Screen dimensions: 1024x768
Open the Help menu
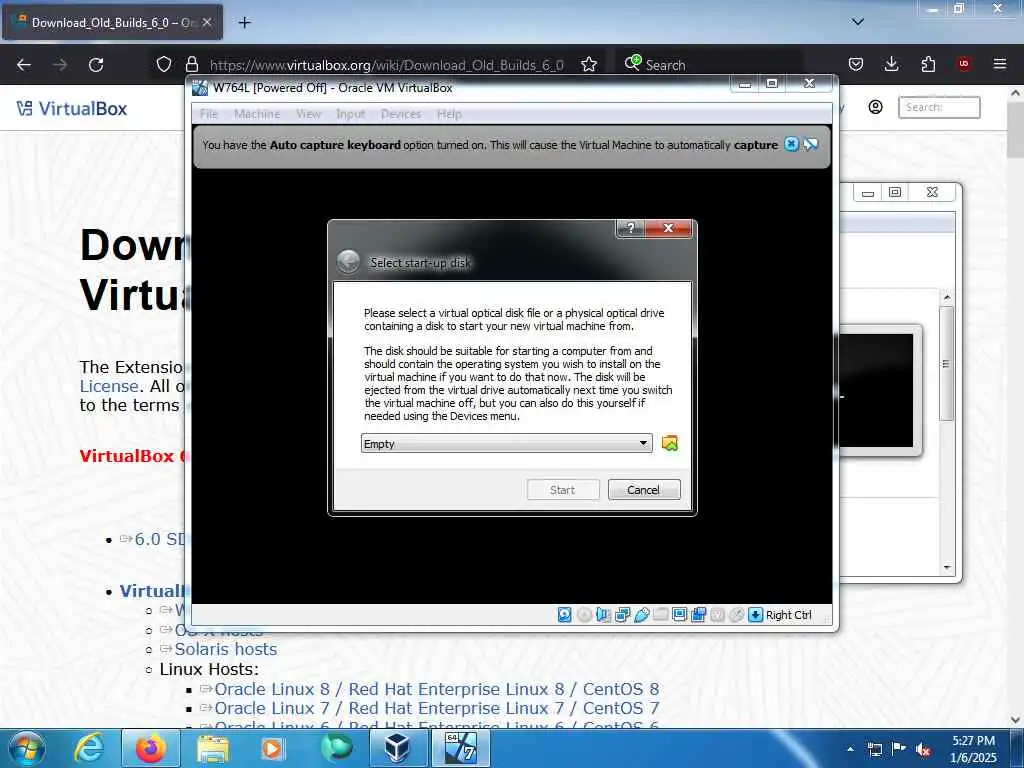[x=449, y=114]
